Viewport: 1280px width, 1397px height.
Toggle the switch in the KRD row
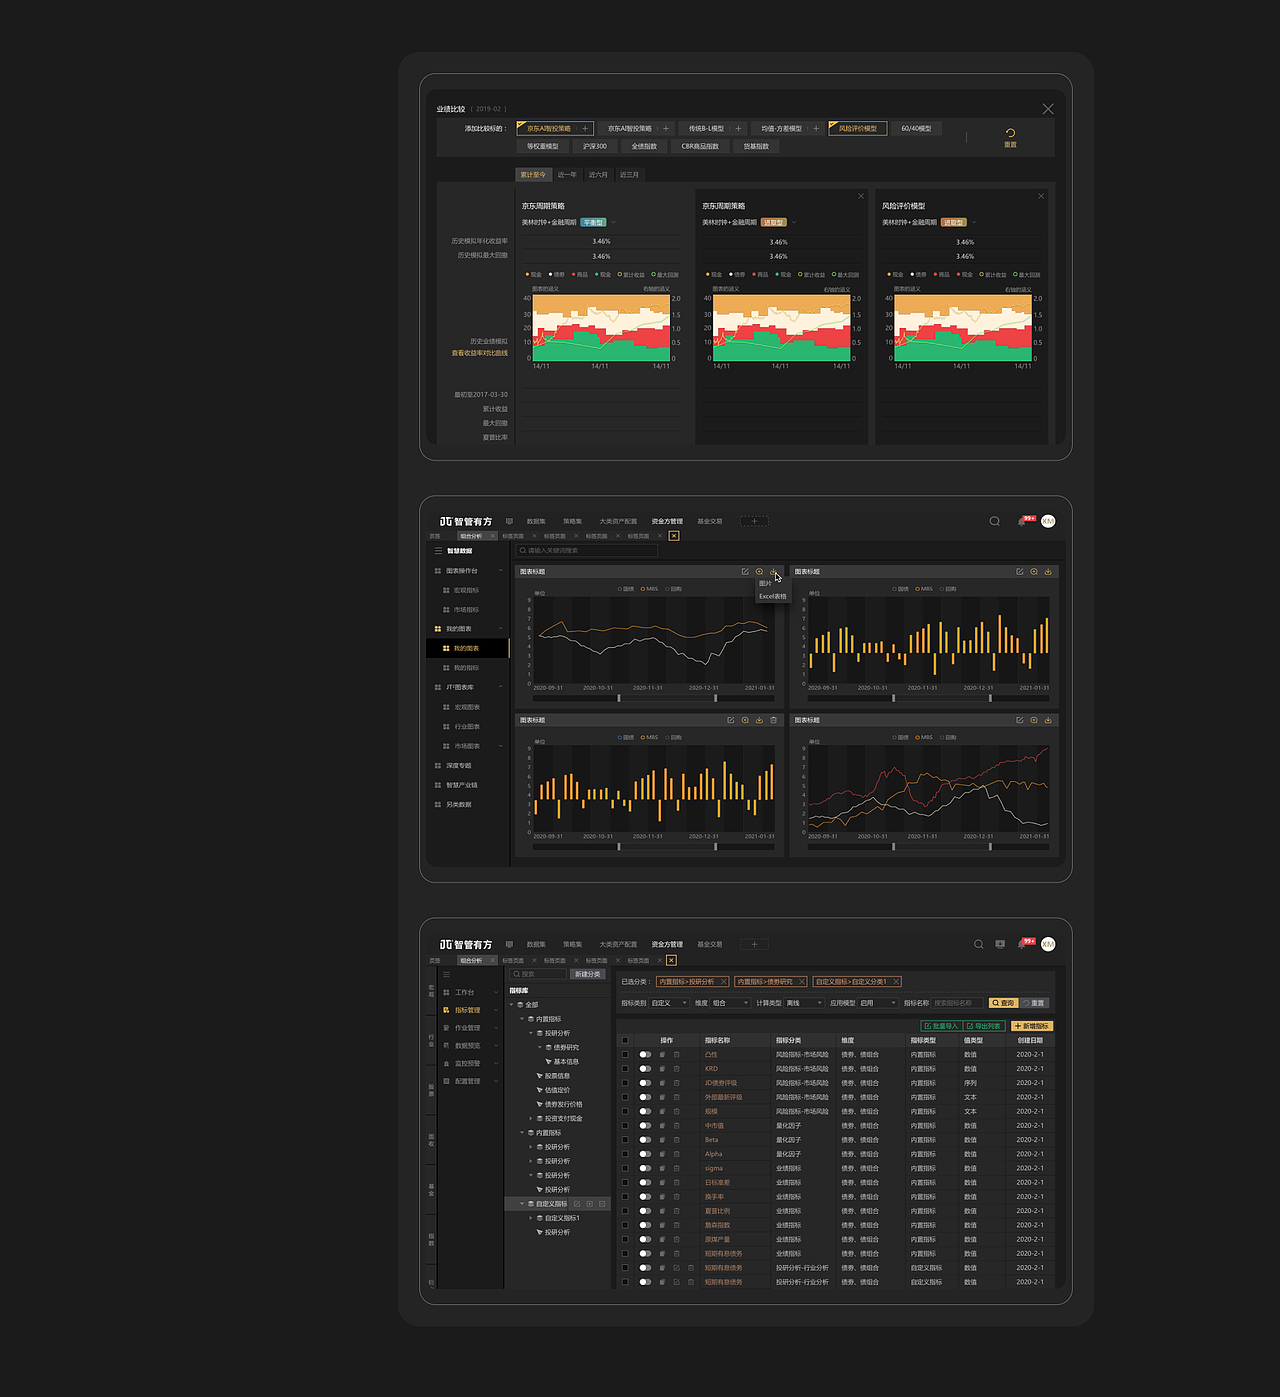645,1068
